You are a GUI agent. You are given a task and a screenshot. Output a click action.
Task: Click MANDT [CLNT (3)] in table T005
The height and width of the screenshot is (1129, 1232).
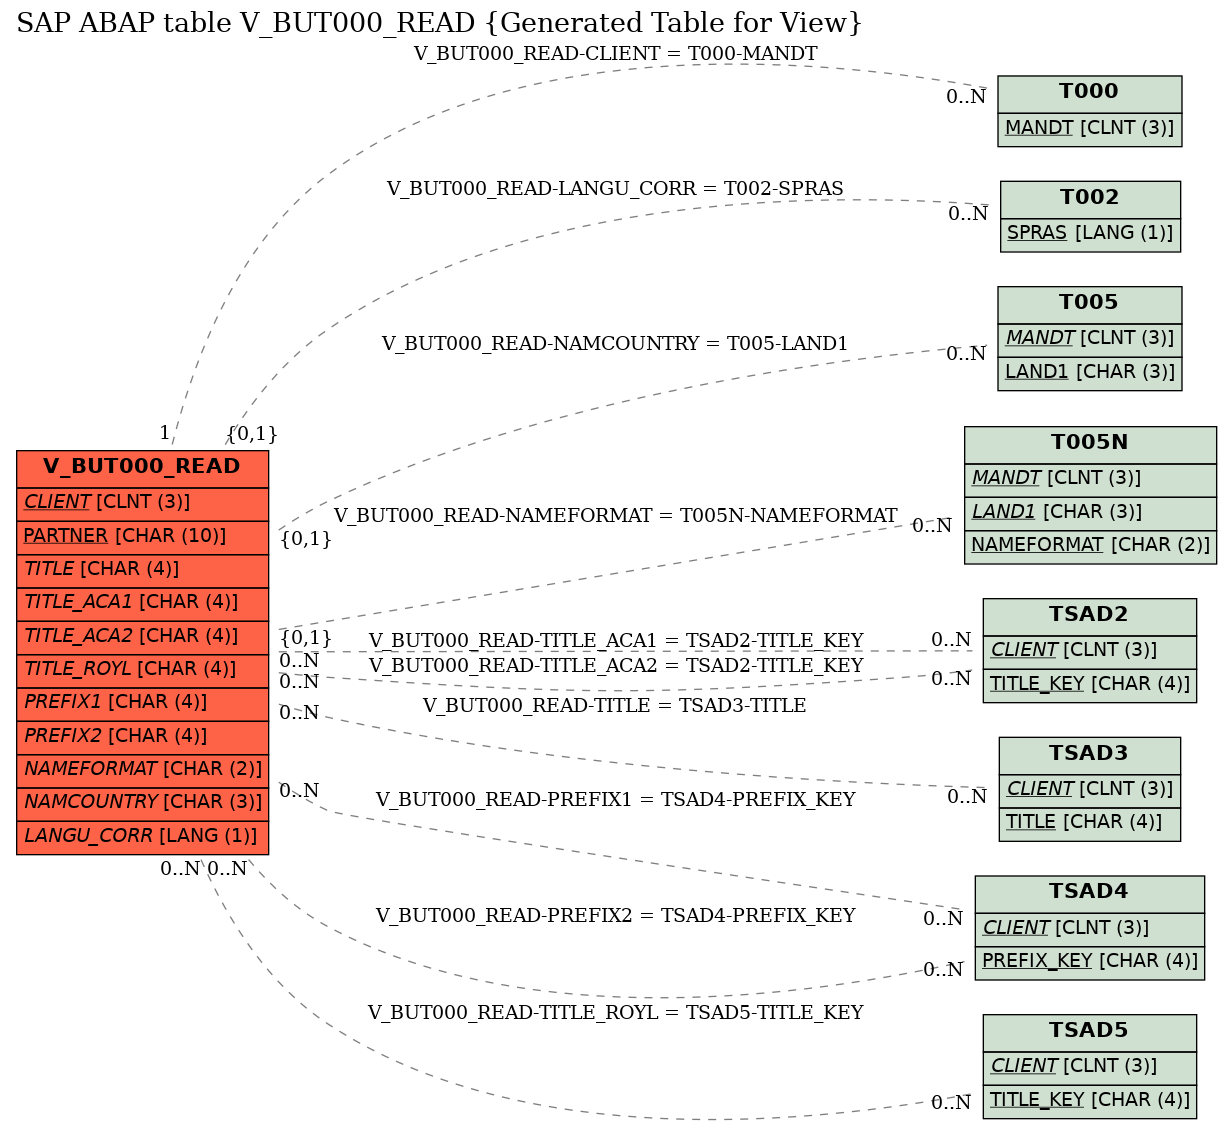[x=1090, y=339]
